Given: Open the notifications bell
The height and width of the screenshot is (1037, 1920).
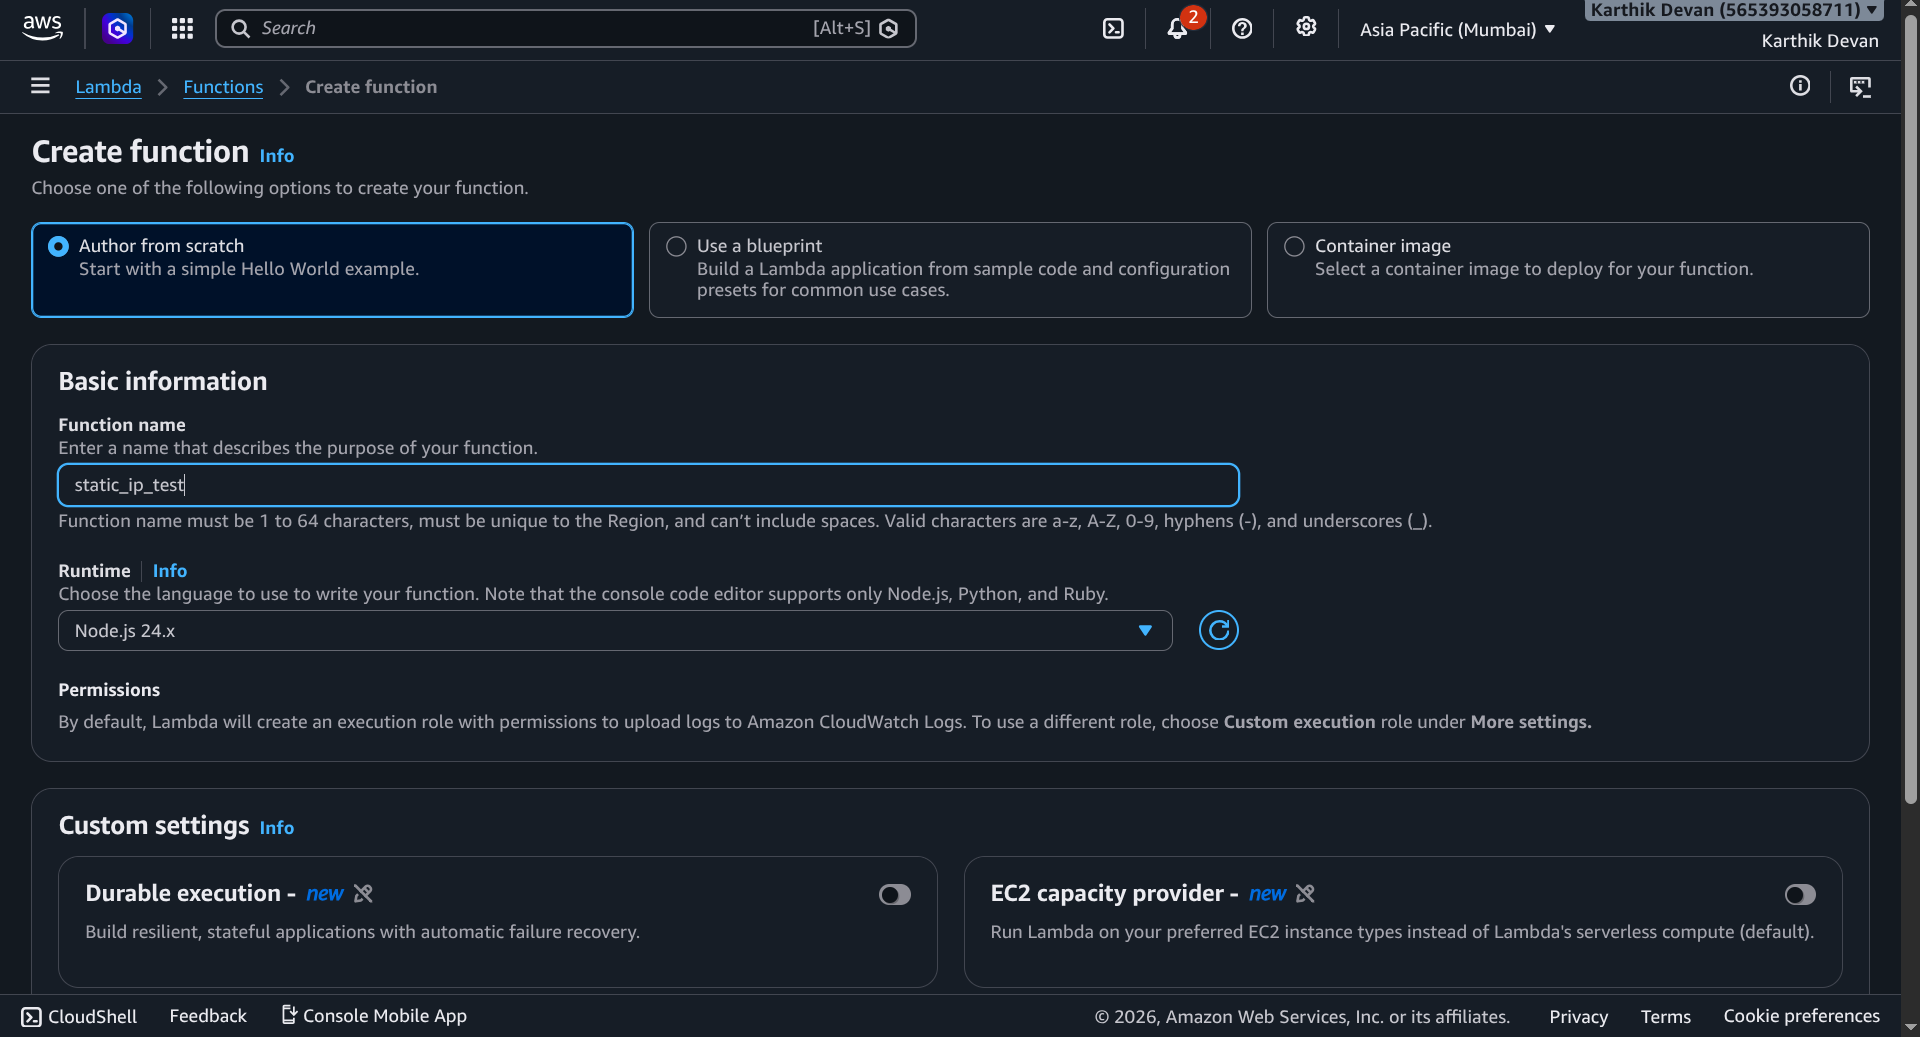Looking at the screenshot, I should pyautogui.click(x=1178, y=29).
